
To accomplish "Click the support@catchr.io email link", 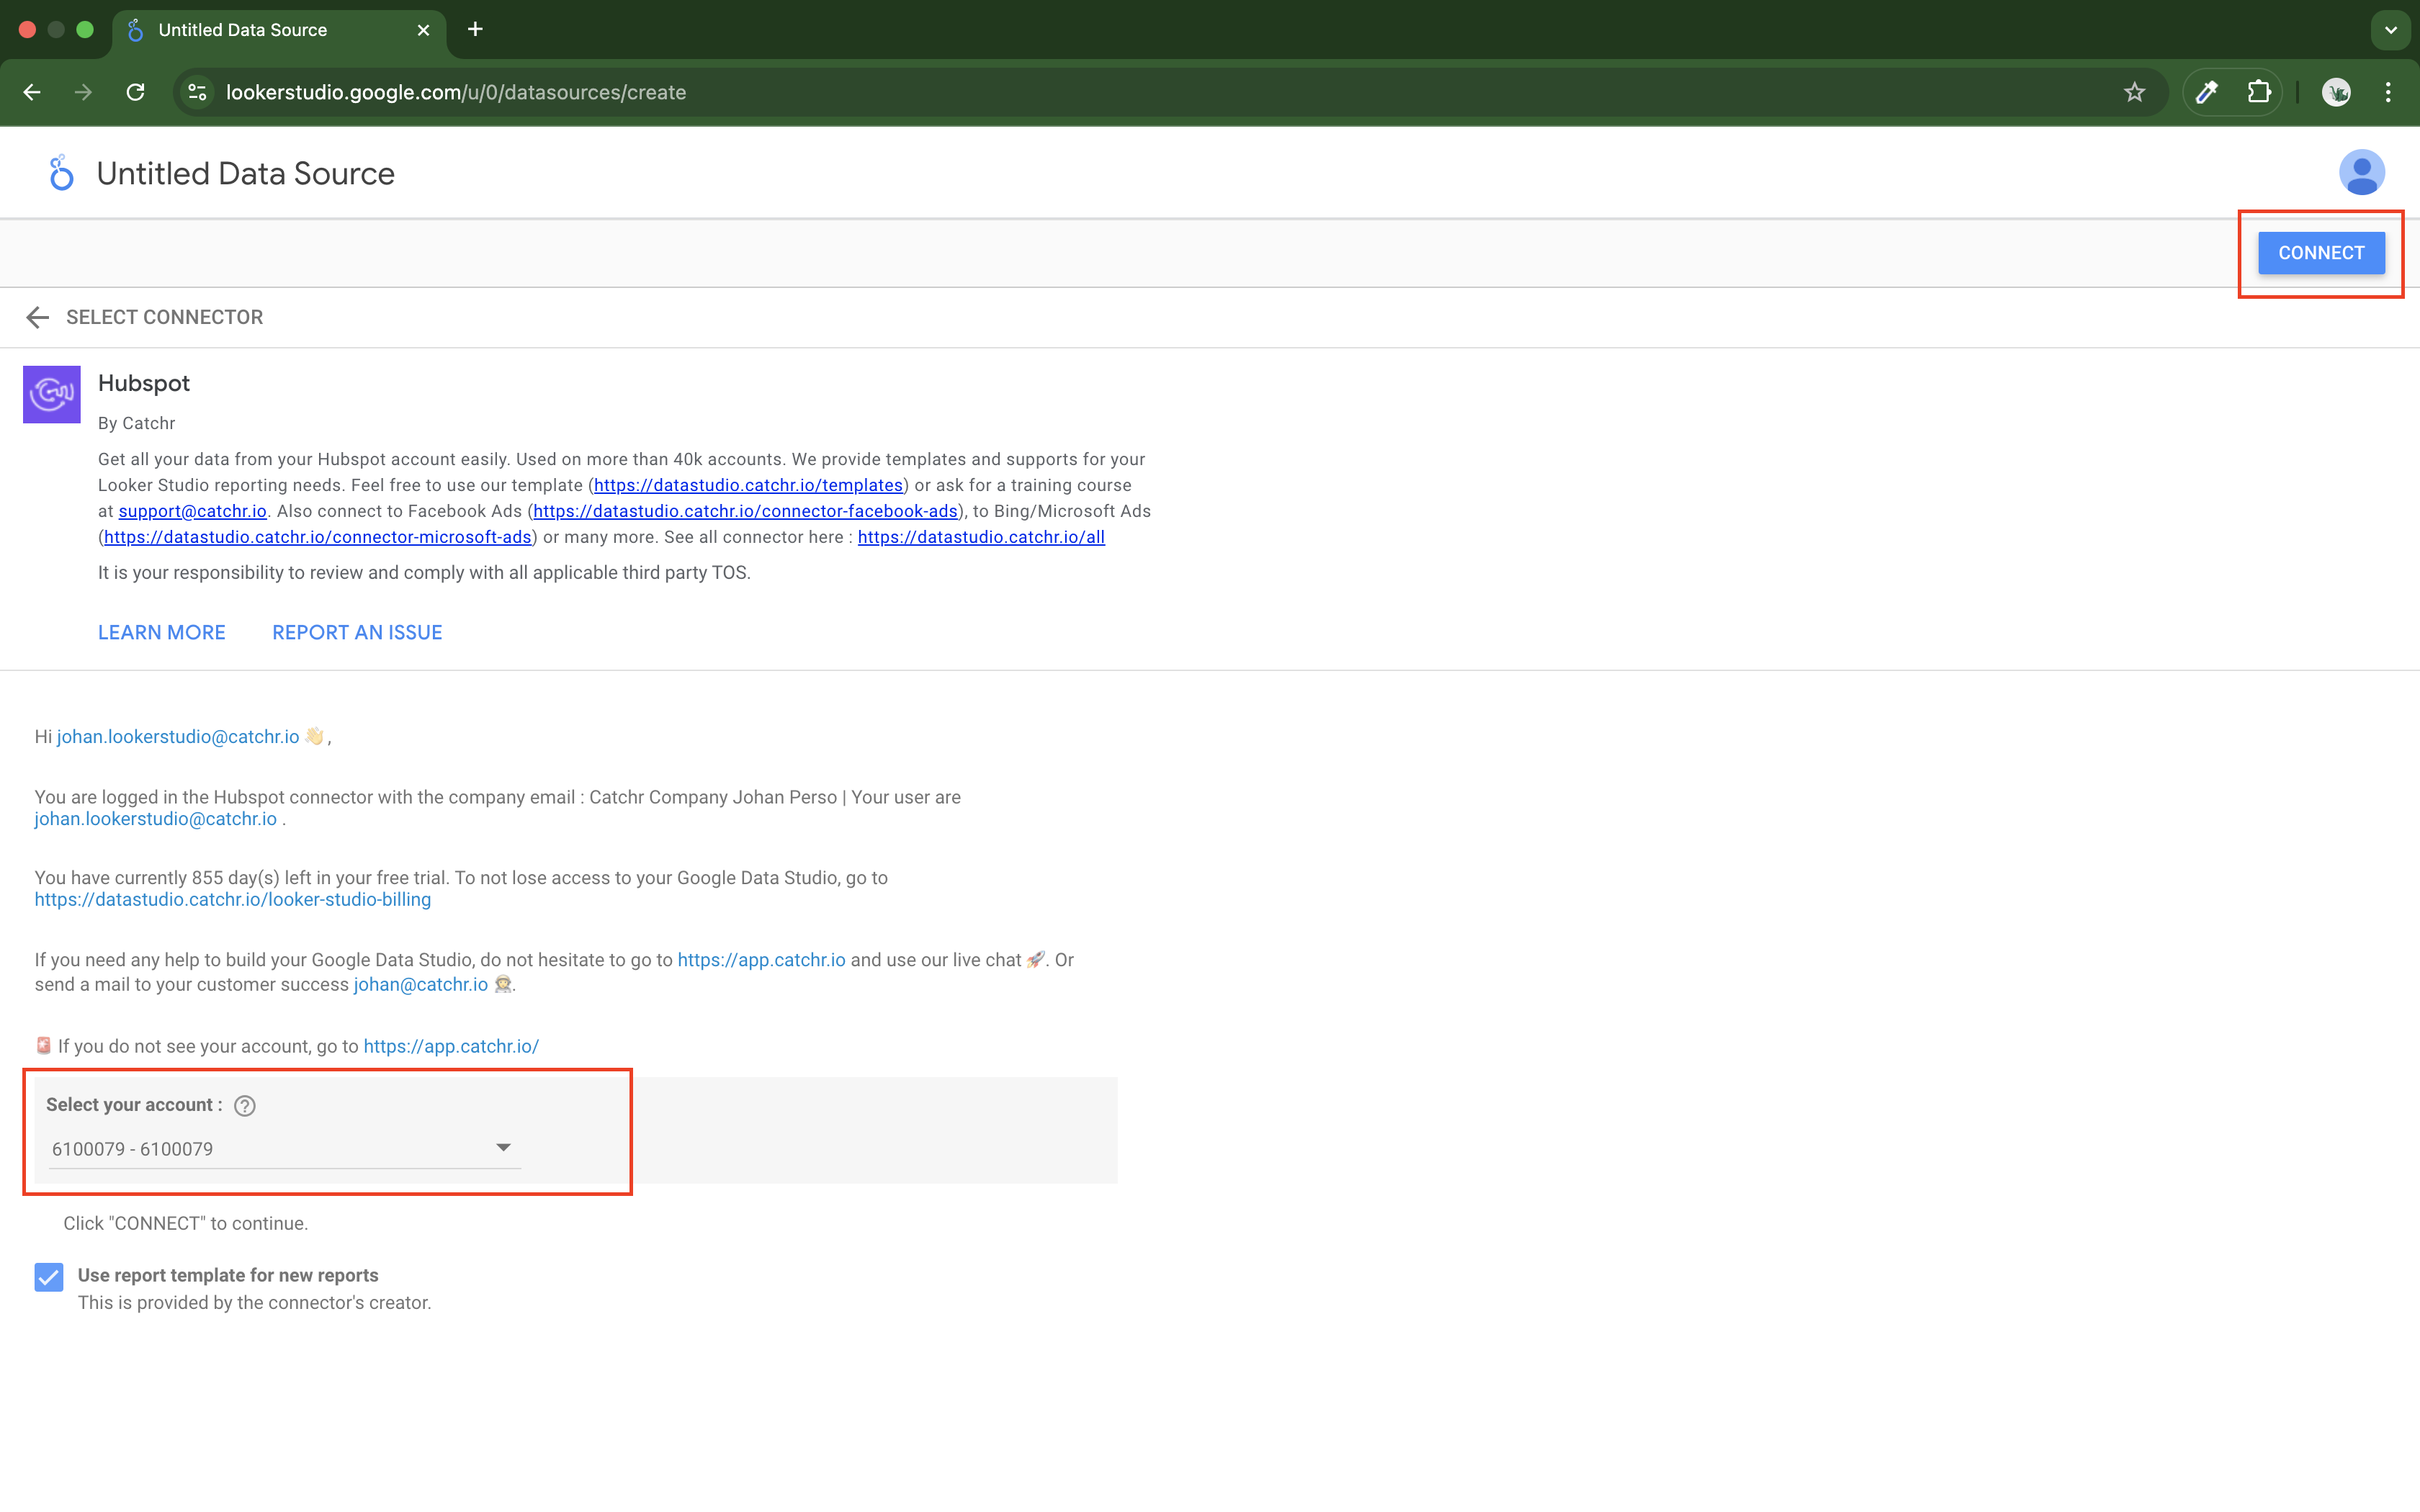I will (193, 511).
